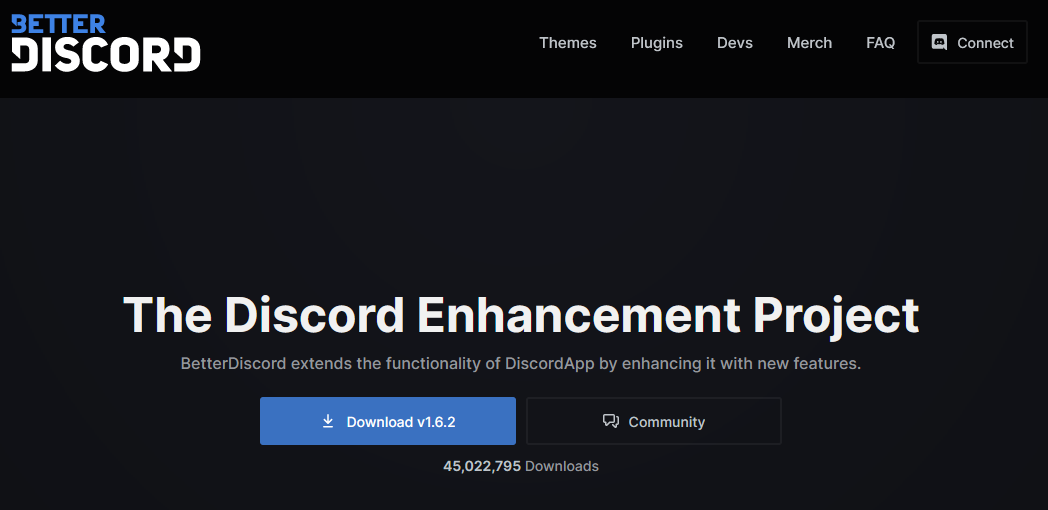The width and height of the screenshot is (1048, 510).
Task: Click the BetterDiscord description subtitle
Action: [521, 364]
